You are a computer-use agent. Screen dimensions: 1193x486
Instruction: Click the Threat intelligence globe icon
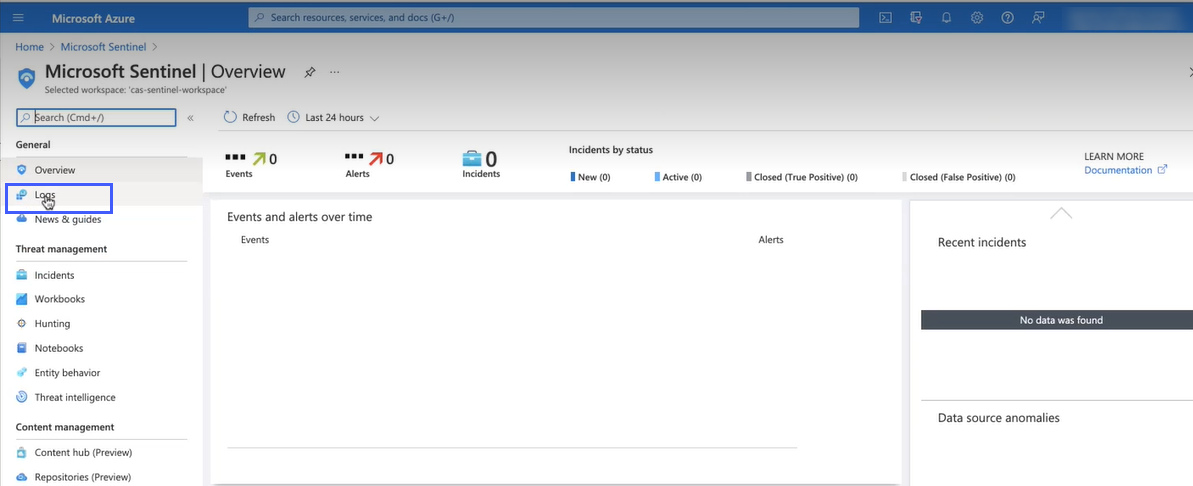click(21, 397)
